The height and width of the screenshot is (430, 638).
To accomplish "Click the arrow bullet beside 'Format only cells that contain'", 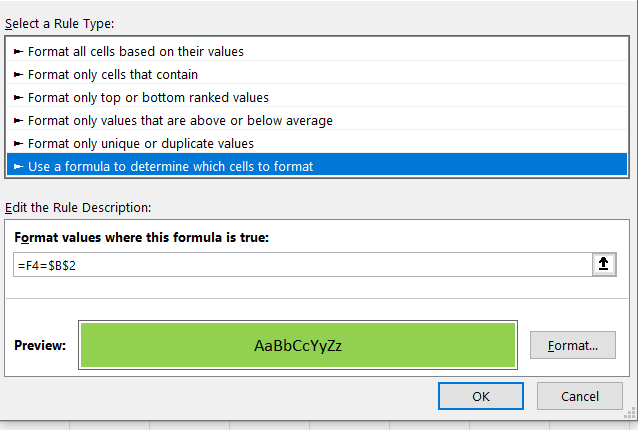I will pyautogui.click(x=18, y=74).
